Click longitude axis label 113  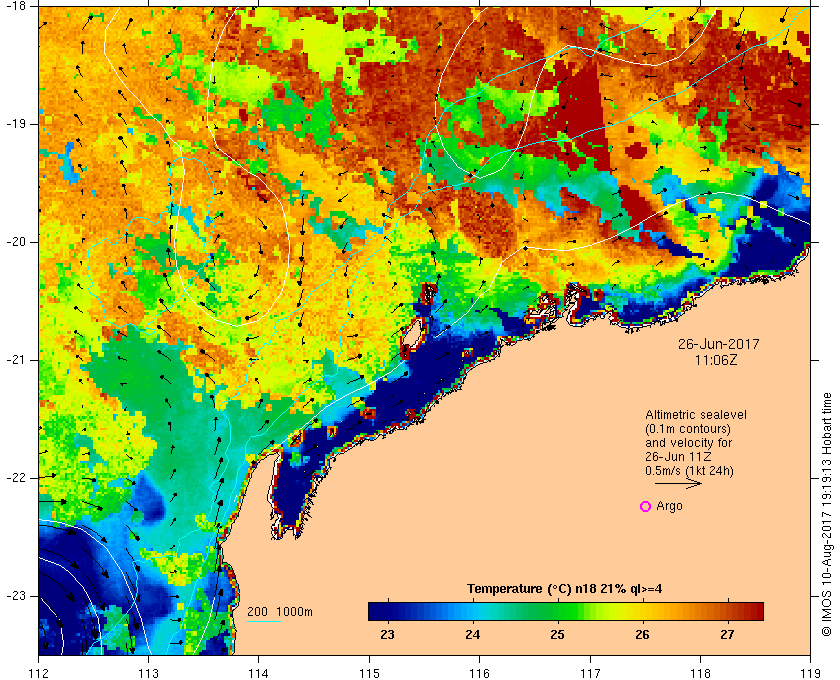(148, 673)
